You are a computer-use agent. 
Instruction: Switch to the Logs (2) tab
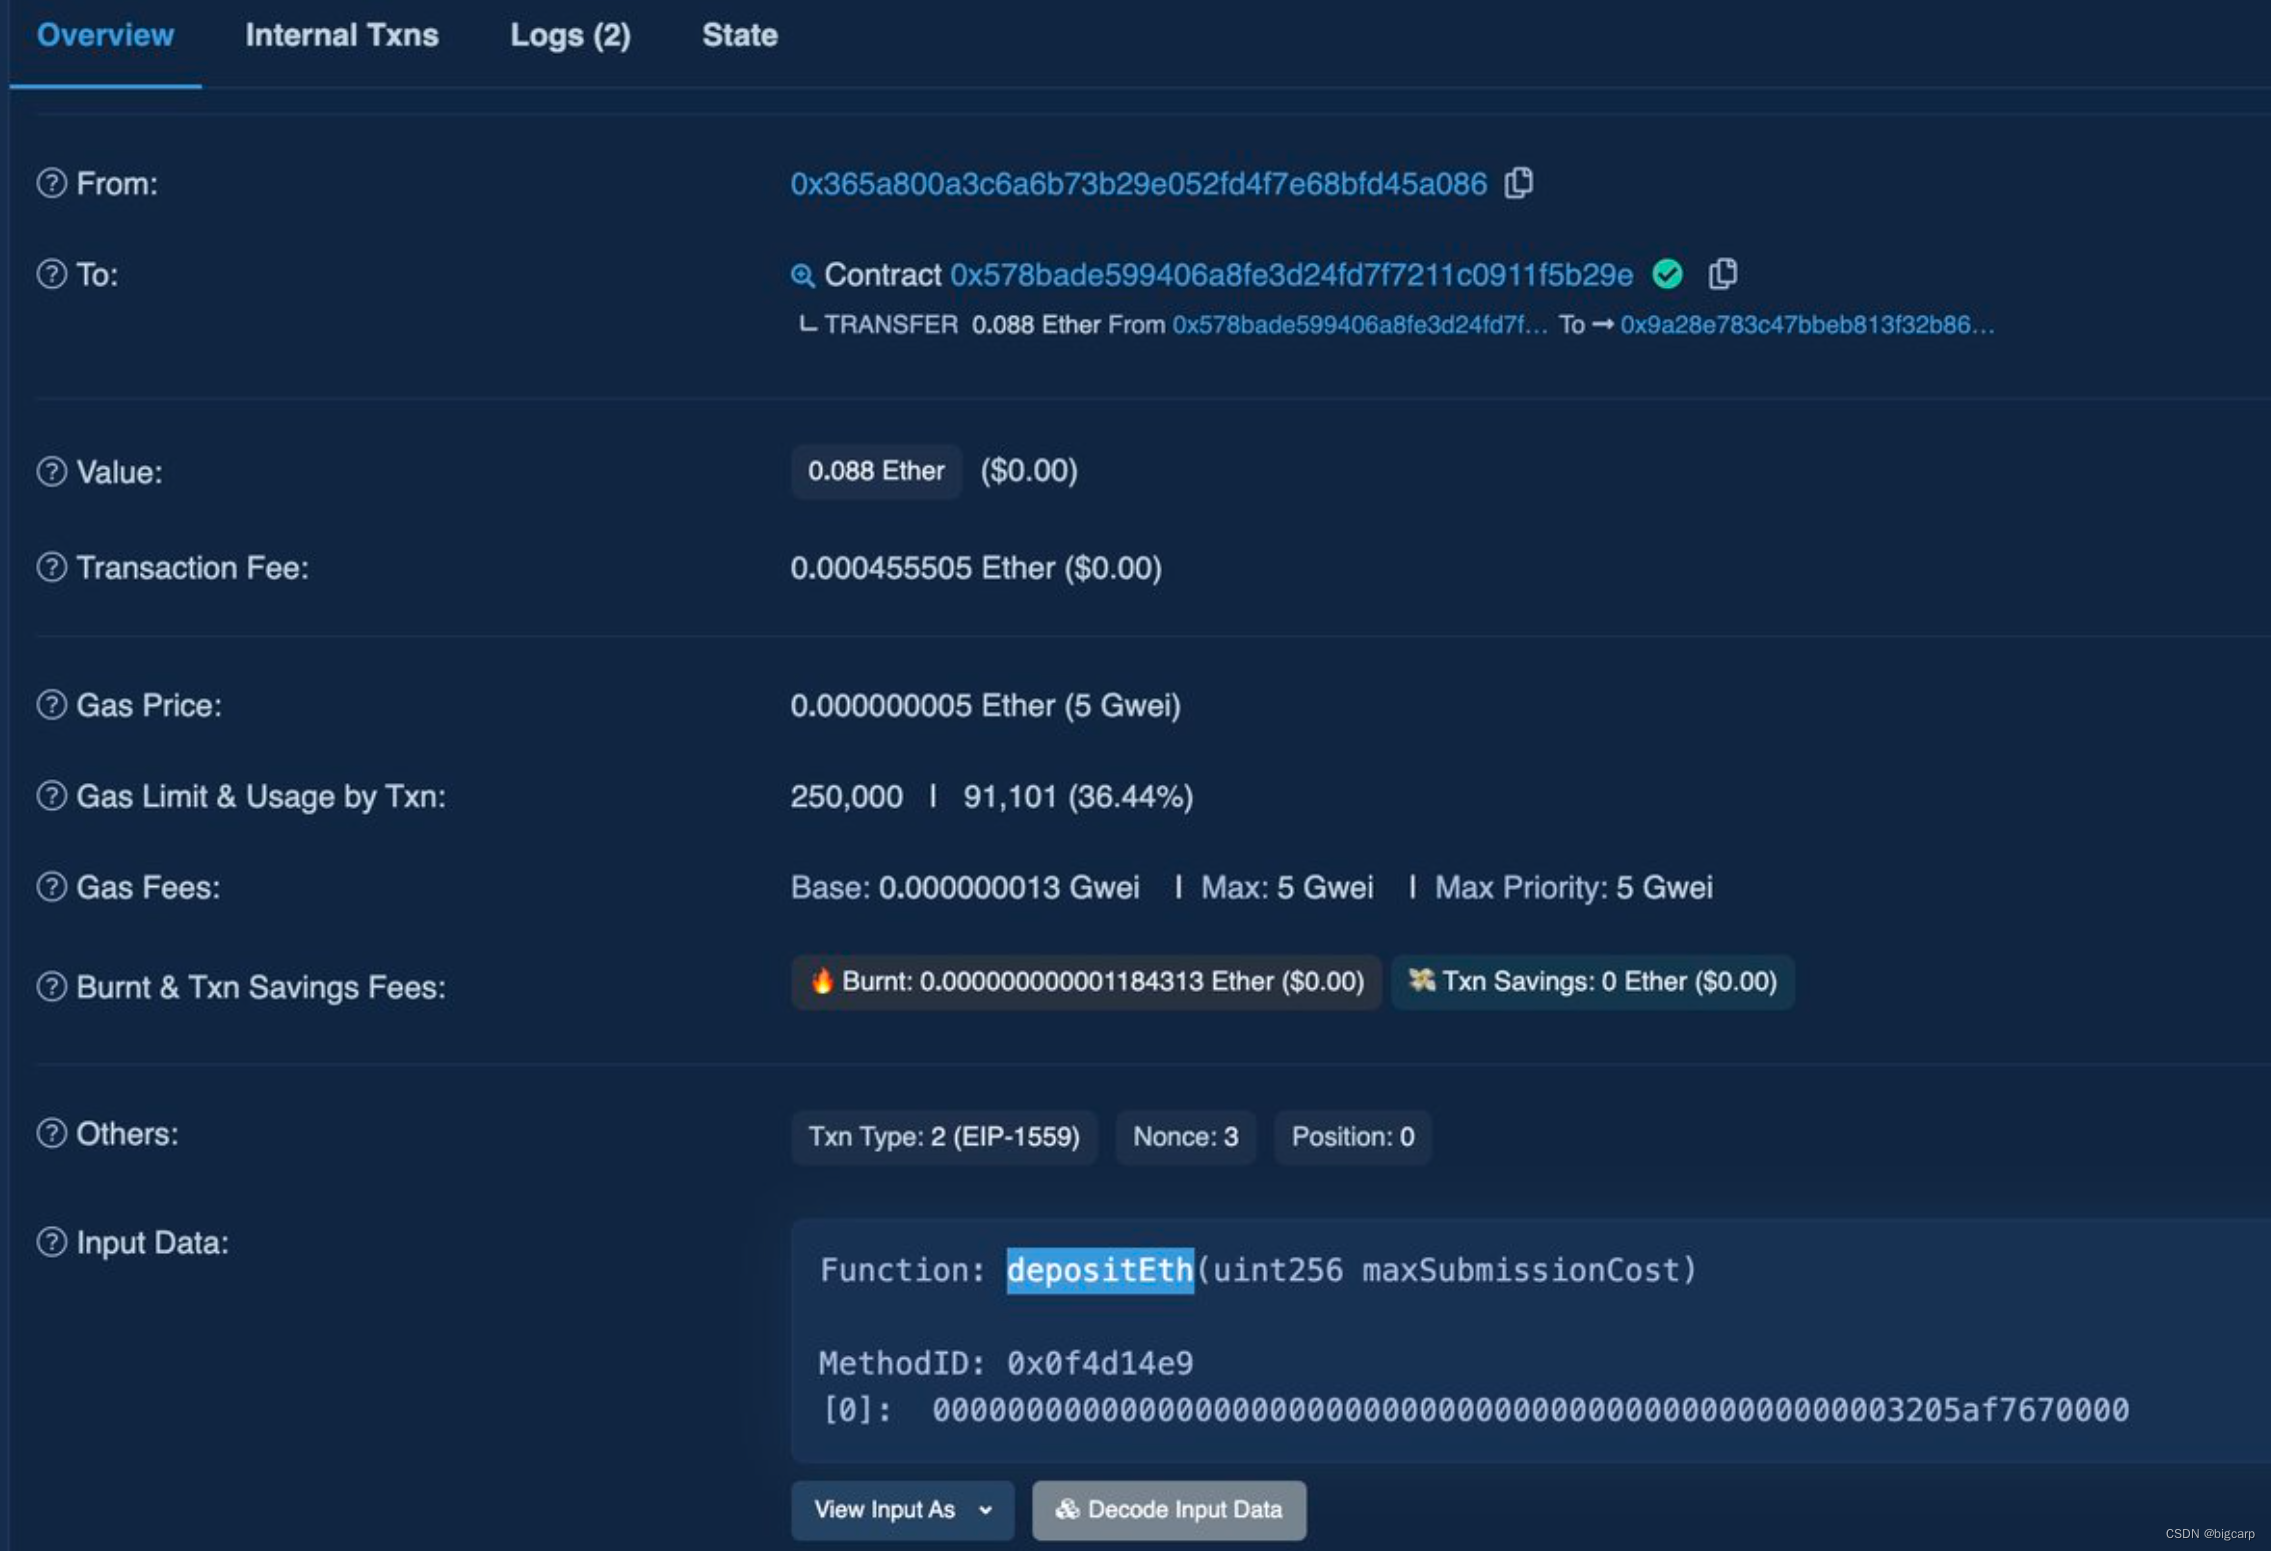point(570,35)
